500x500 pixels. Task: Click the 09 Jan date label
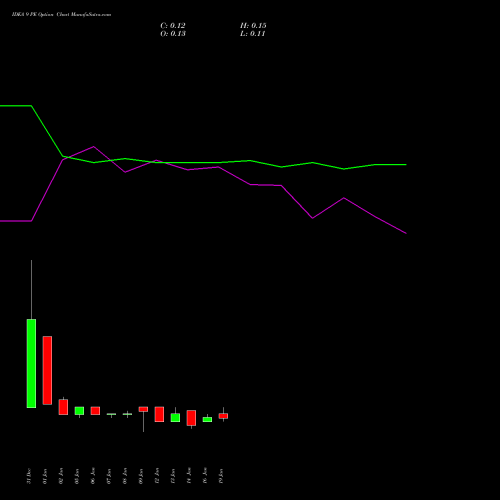click(x=141, y=476)
